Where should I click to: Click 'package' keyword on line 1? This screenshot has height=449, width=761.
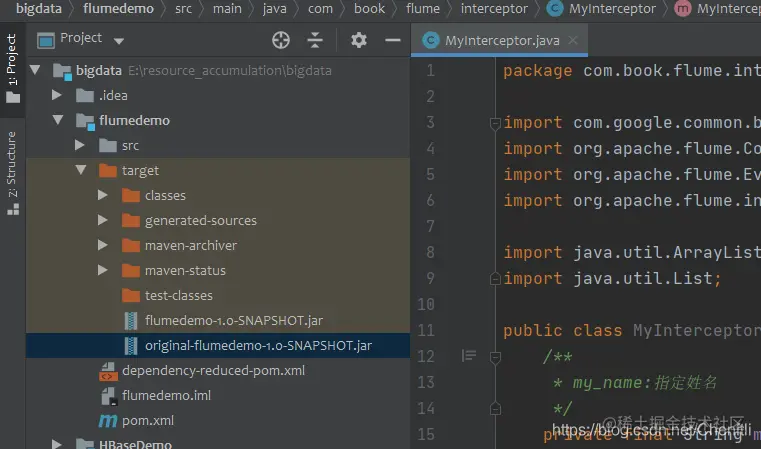tap(537, 71)
